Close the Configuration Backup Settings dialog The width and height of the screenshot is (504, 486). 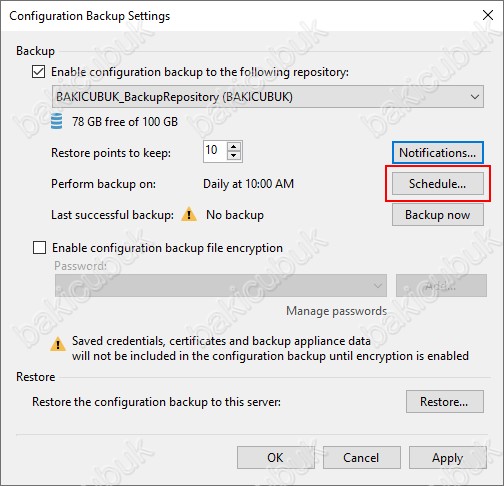488,15
